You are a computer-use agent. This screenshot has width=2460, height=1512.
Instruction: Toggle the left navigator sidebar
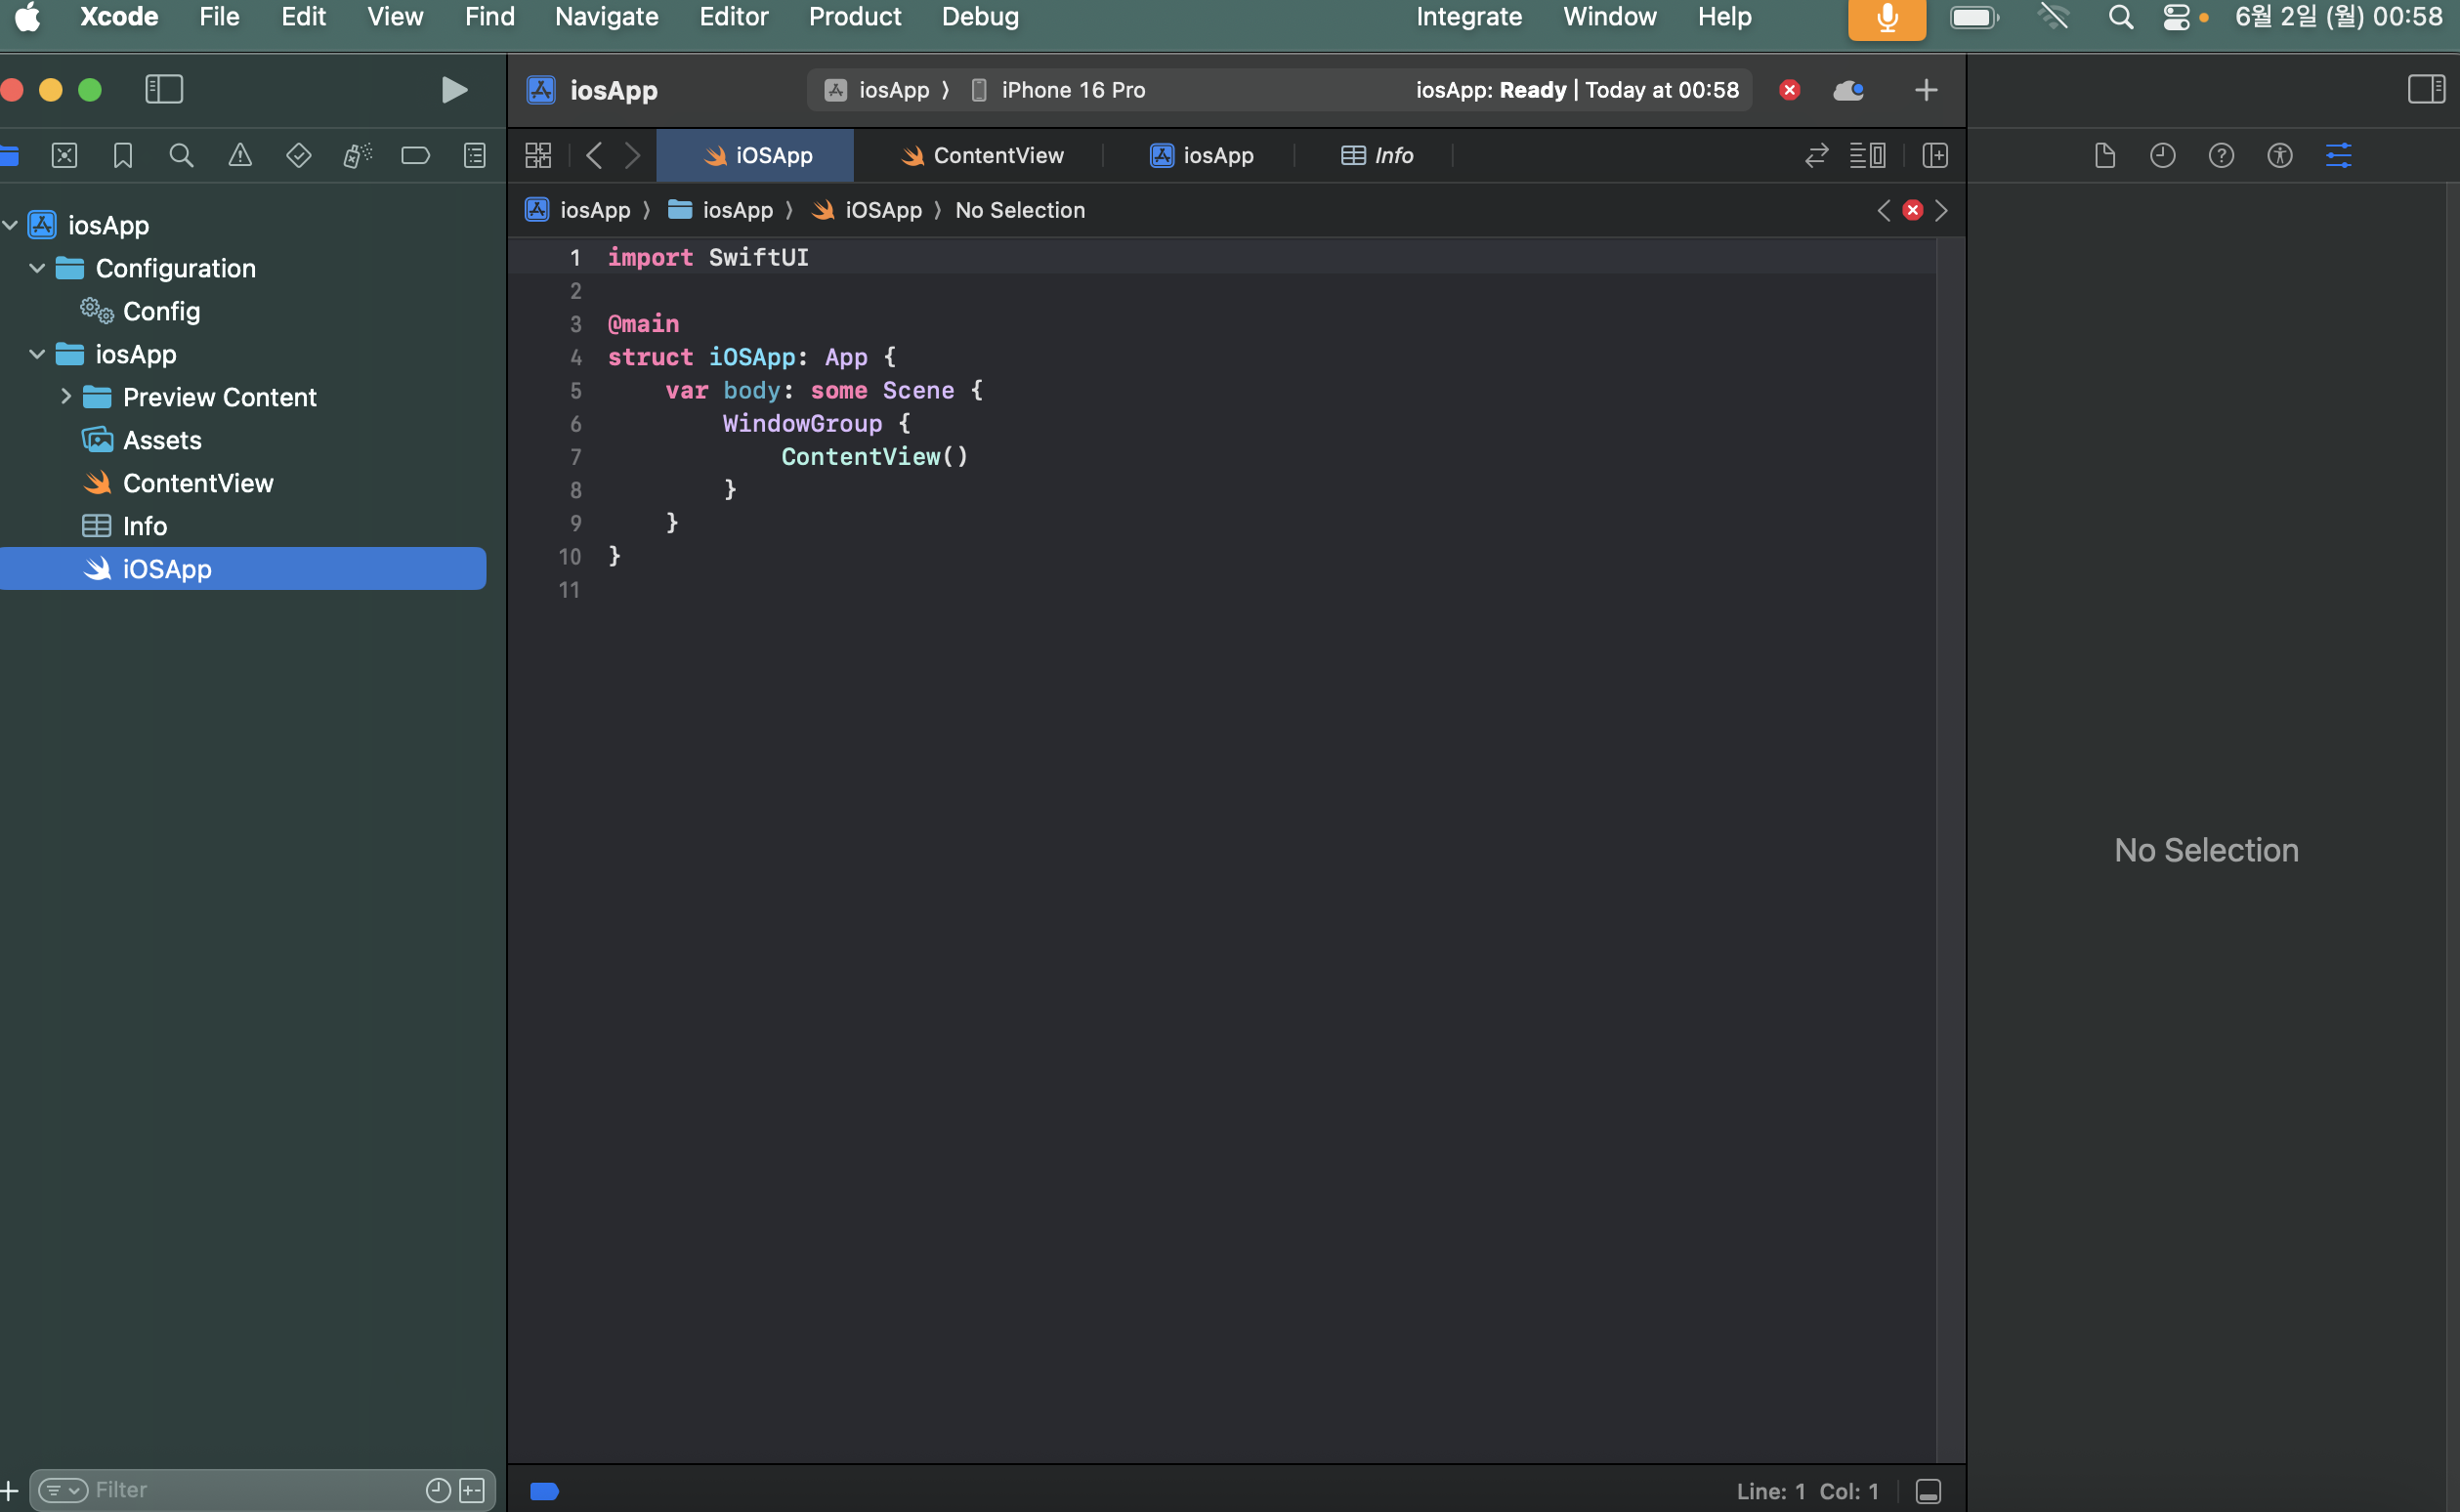164,90
